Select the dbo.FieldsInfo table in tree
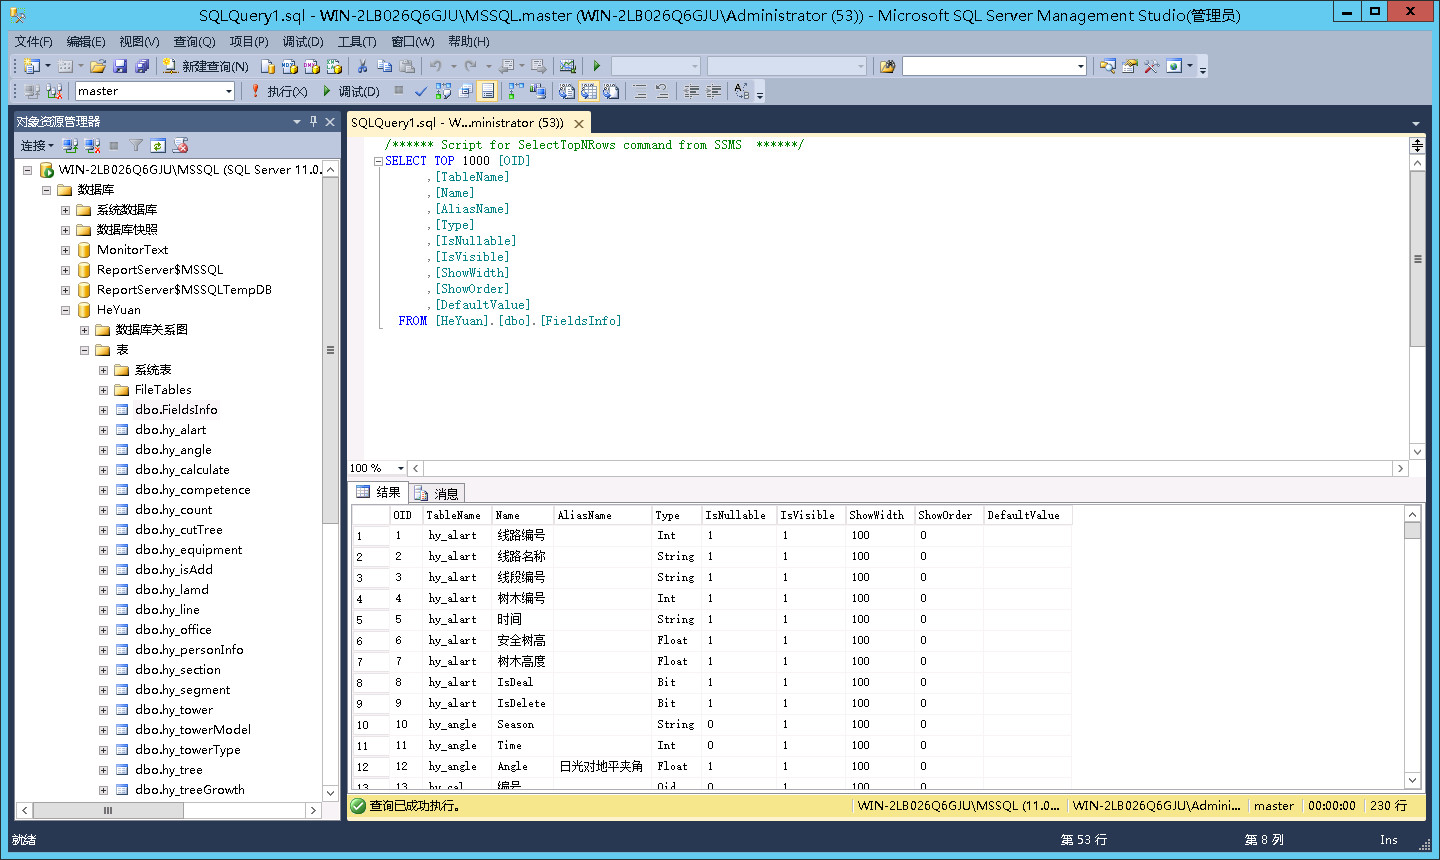1440x860 pixels. 176,410
